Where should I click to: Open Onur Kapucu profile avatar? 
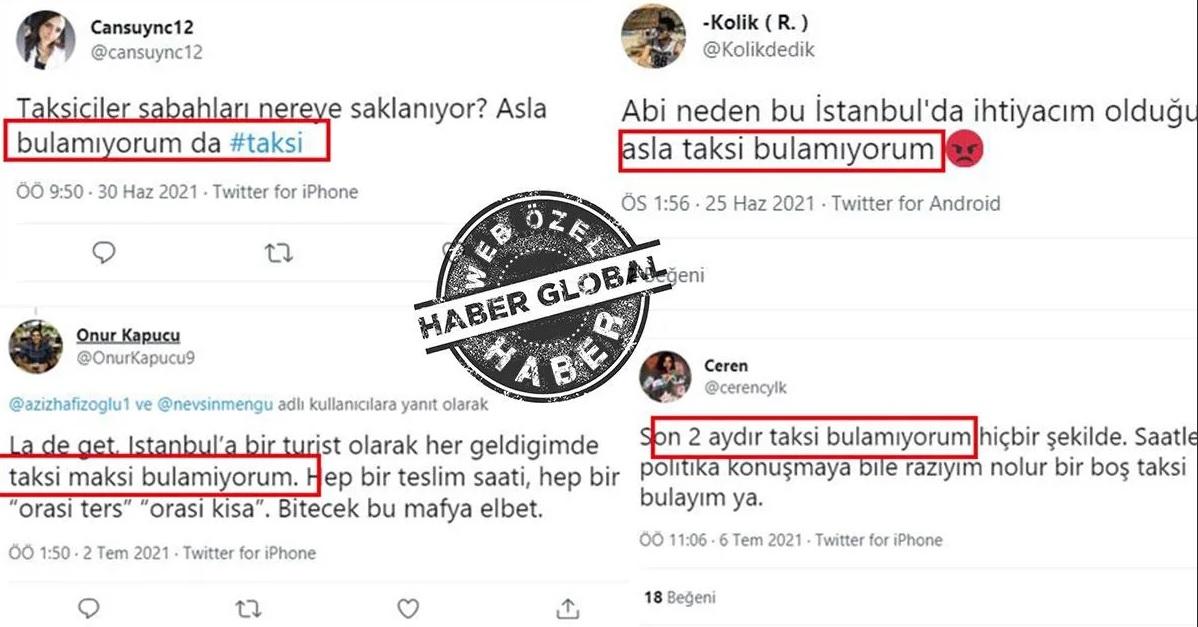(36, 347)
